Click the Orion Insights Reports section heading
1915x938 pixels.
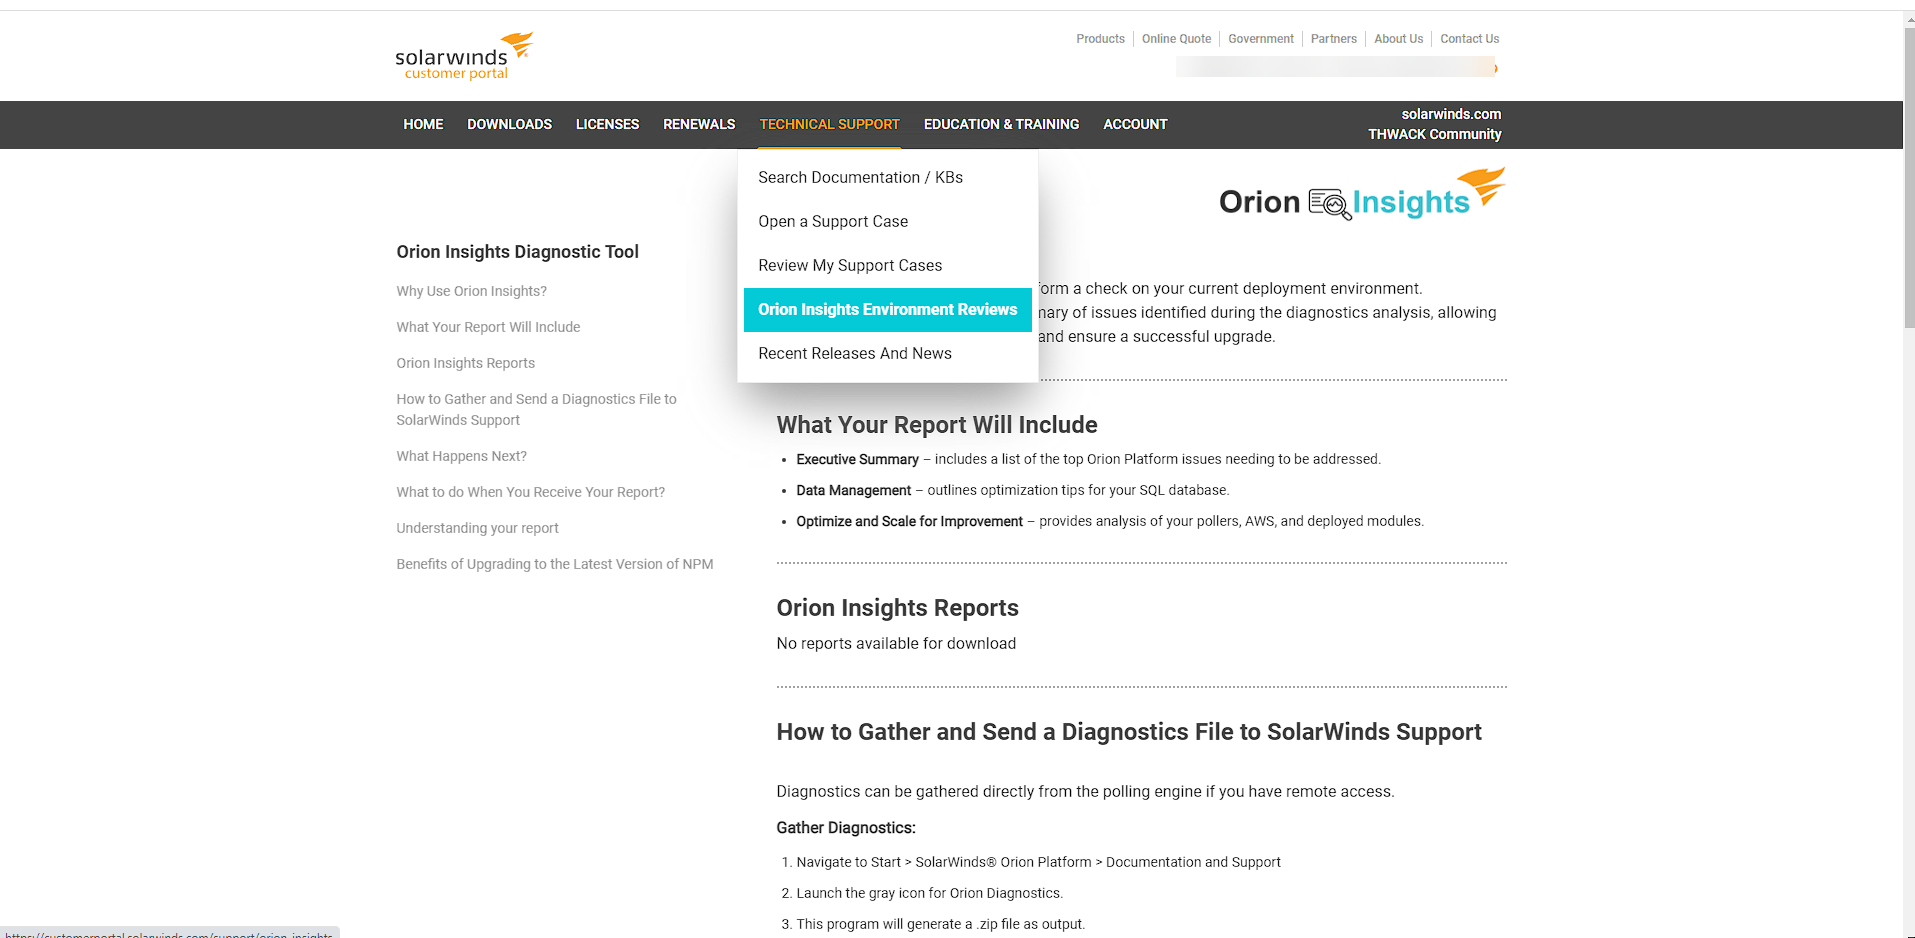(897, 608)
